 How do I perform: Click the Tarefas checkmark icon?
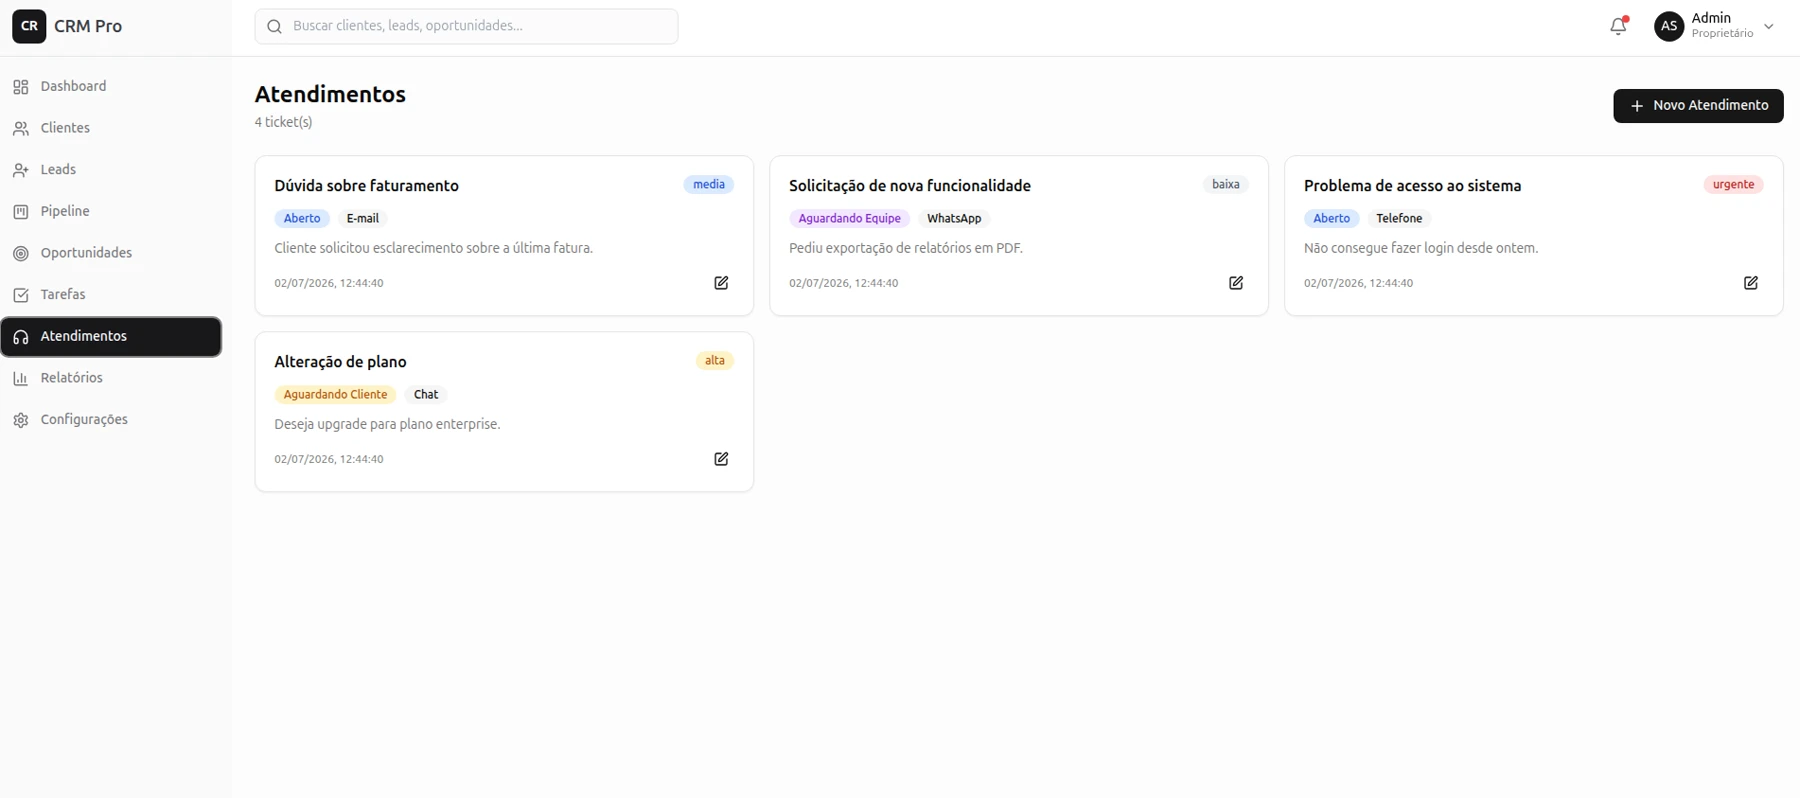[x=21, y=295]
